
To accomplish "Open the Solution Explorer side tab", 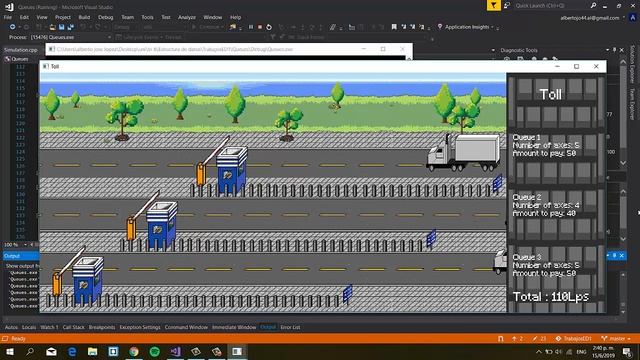I will pos(633,64).
